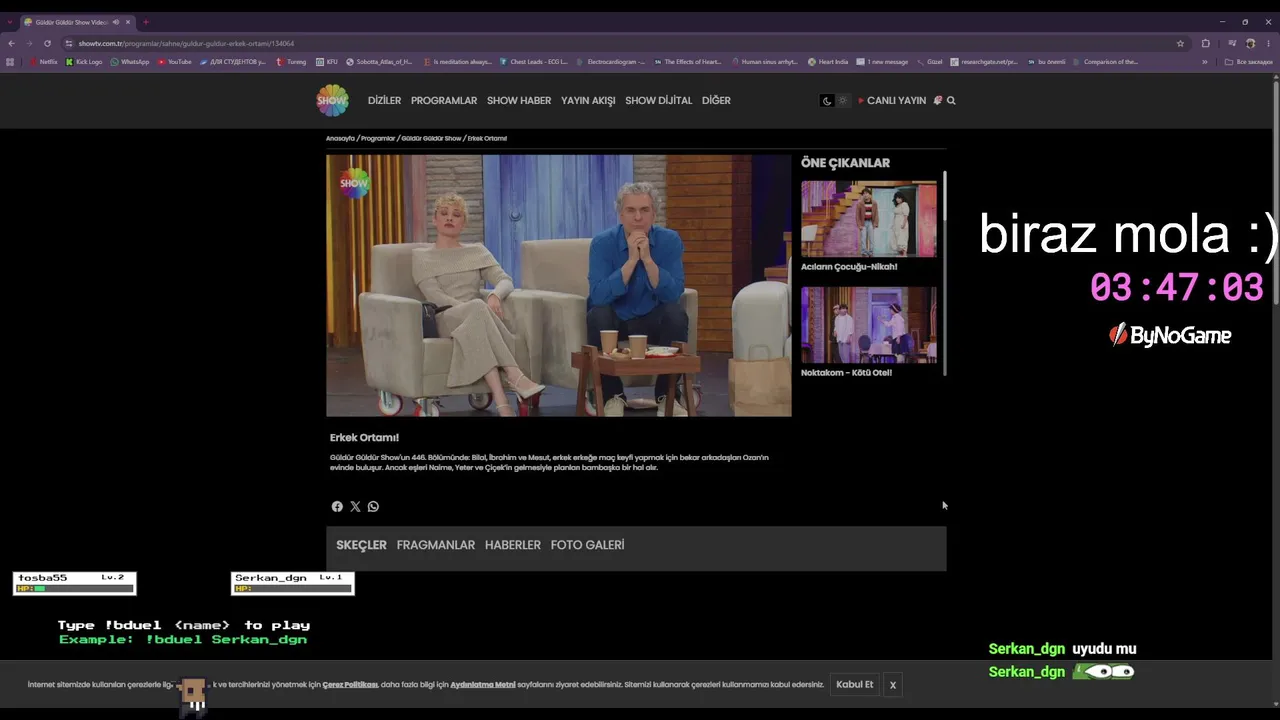Open the Kick Logo bookmark
The height and width of the screenshot is (720, 1280).
(84, 62)
